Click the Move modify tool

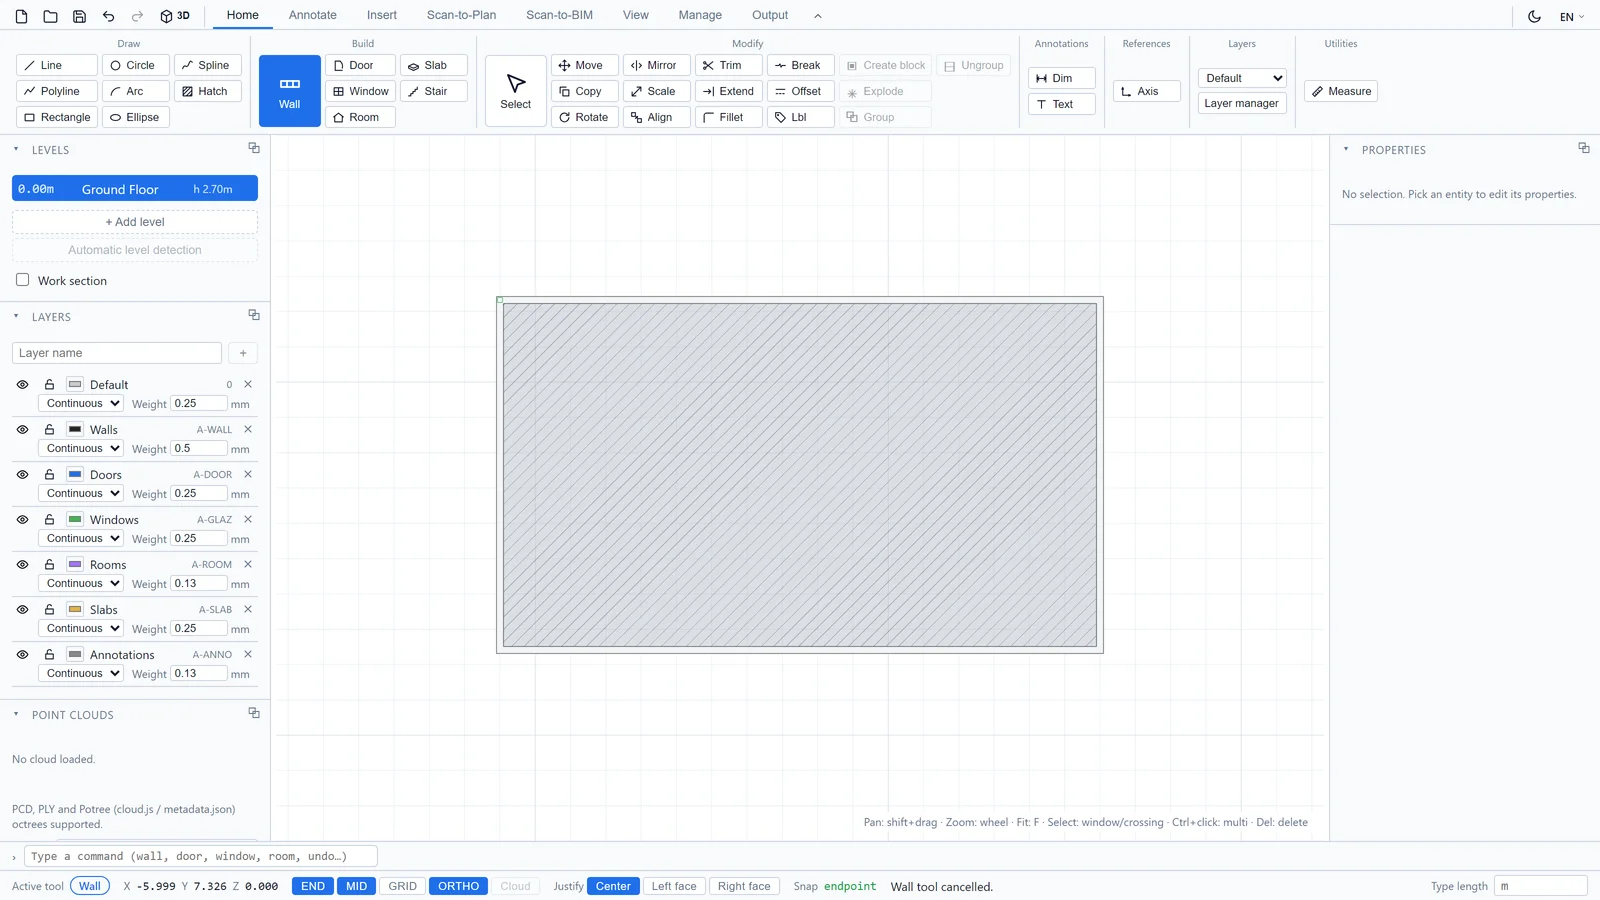[585, 65]
